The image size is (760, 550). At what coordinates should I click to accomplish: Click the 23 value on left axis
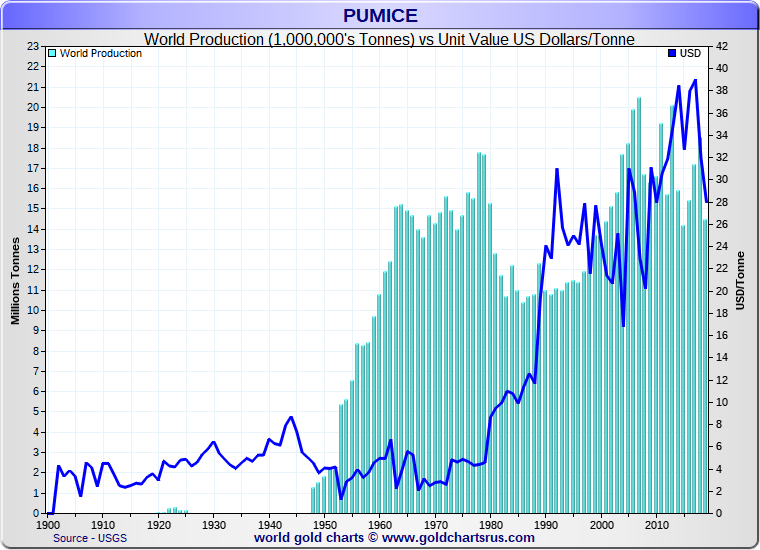(32, 47)
